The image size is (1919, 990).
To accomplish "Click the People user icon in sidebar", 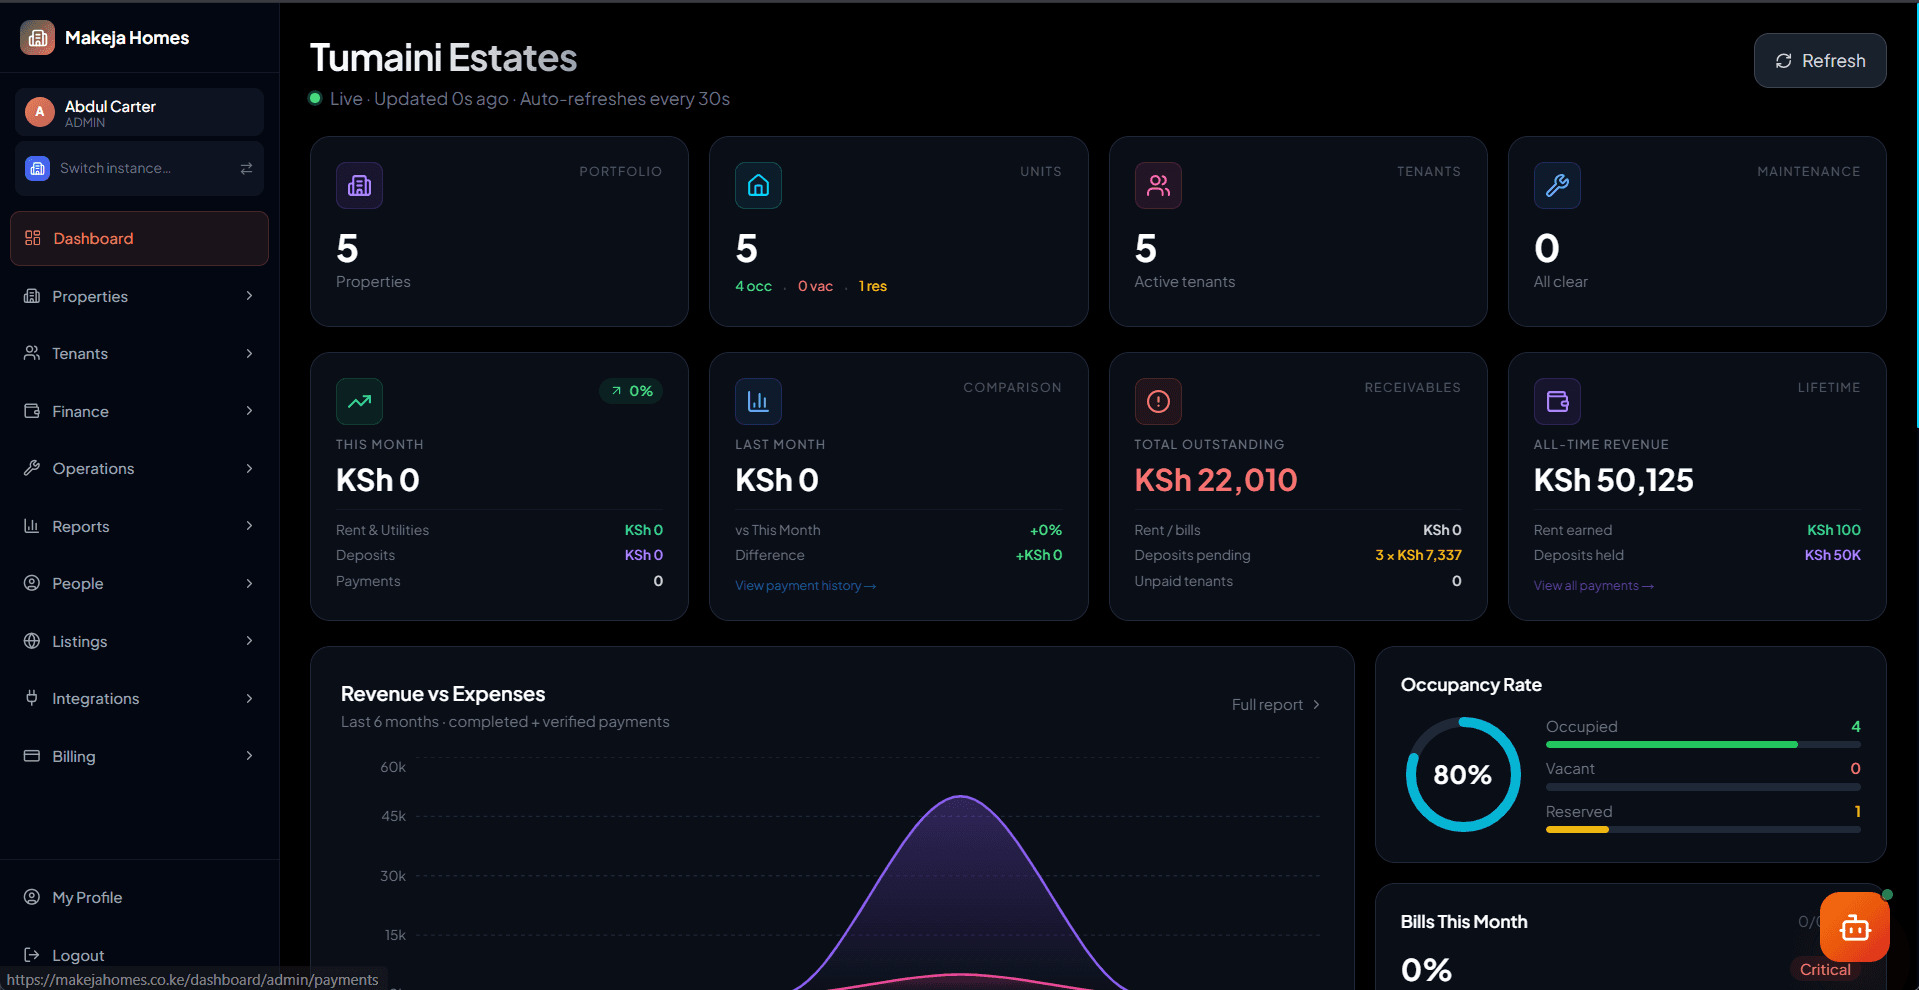I will 32,583.
